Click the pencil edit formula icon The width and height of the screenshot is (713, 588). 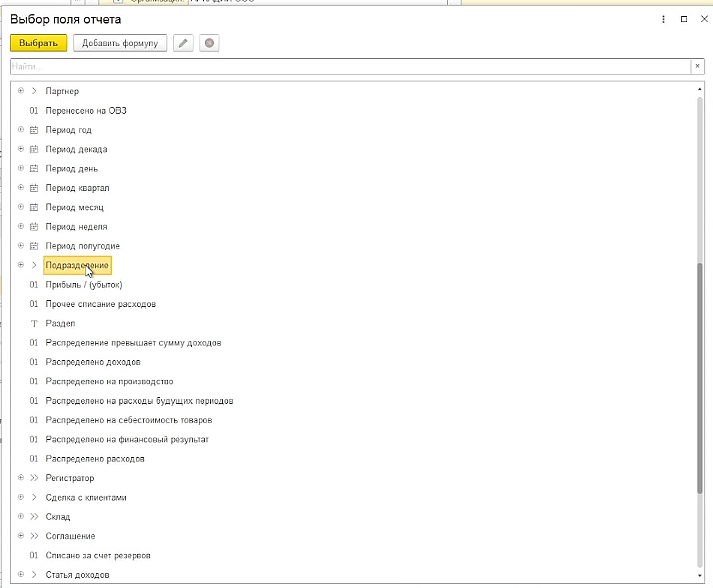pyautogui.click(x=183, y=43)
